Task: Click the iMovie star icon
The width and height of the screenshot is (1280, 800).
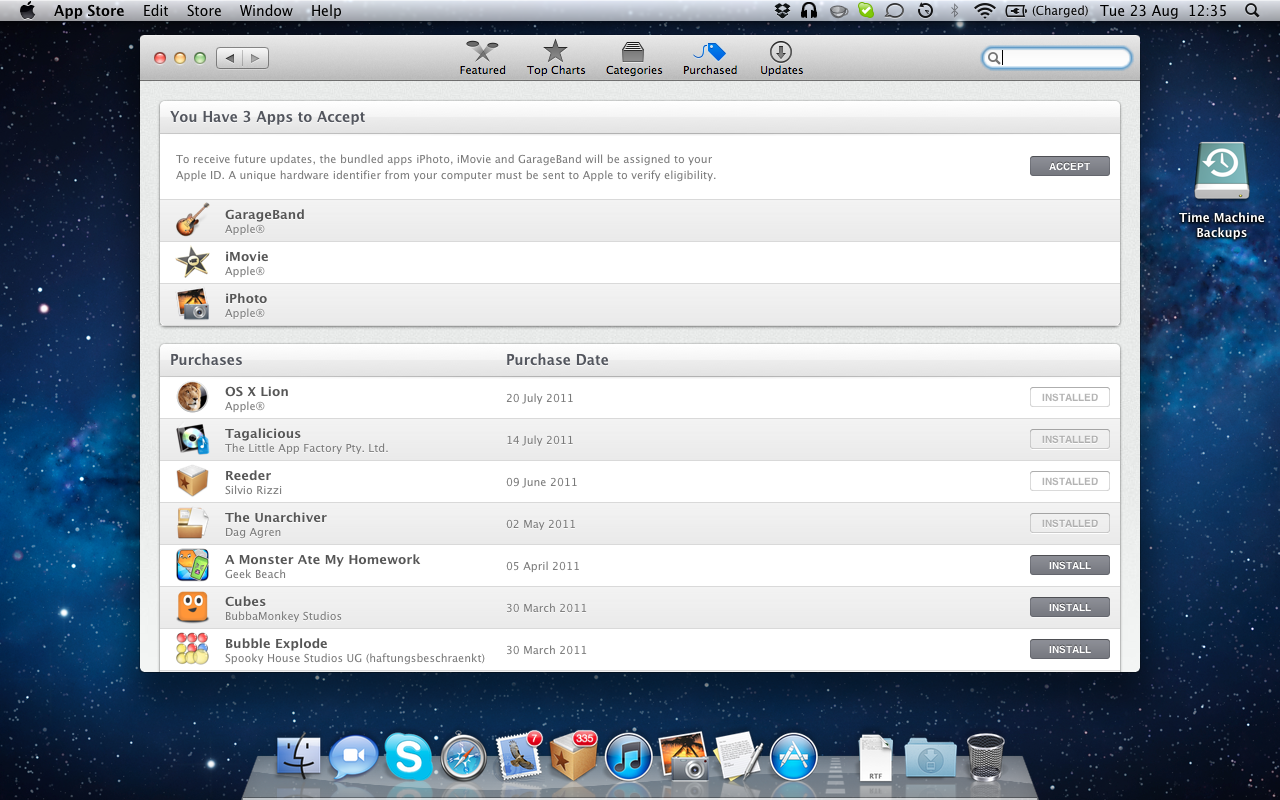Action: click(x=193, y=262)
